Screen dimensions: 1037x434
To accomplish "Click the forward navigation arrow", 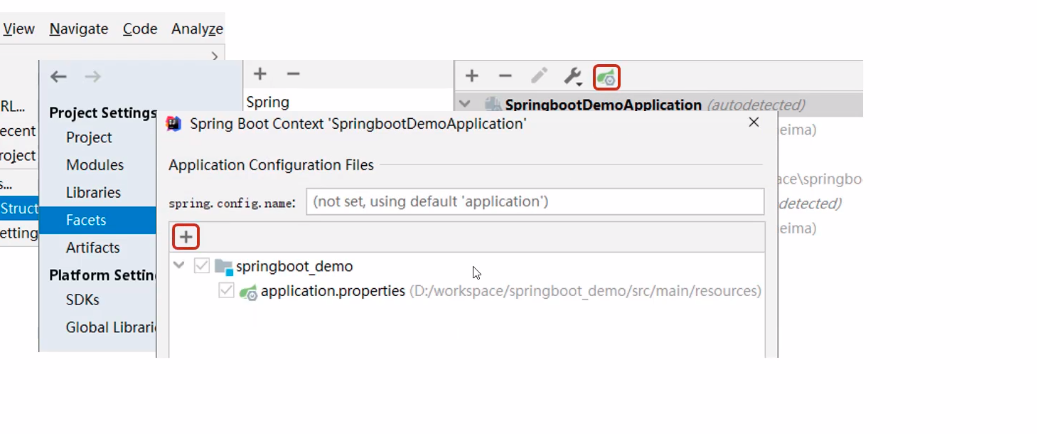I will point(93,77).
